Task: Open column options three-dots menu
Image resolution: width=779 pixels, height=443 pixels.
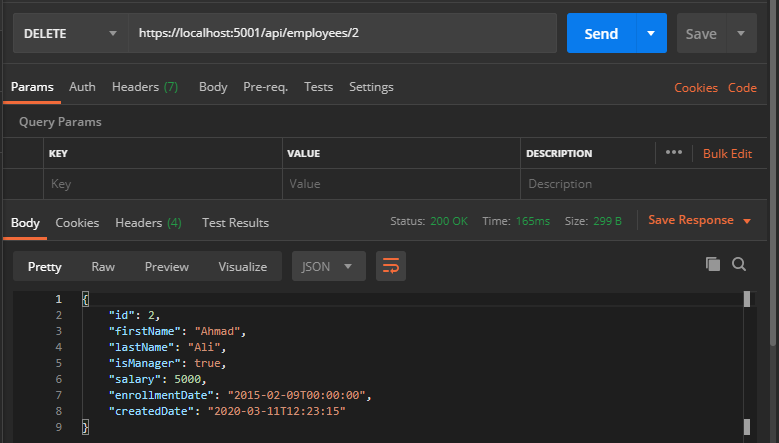Action: 674,152
